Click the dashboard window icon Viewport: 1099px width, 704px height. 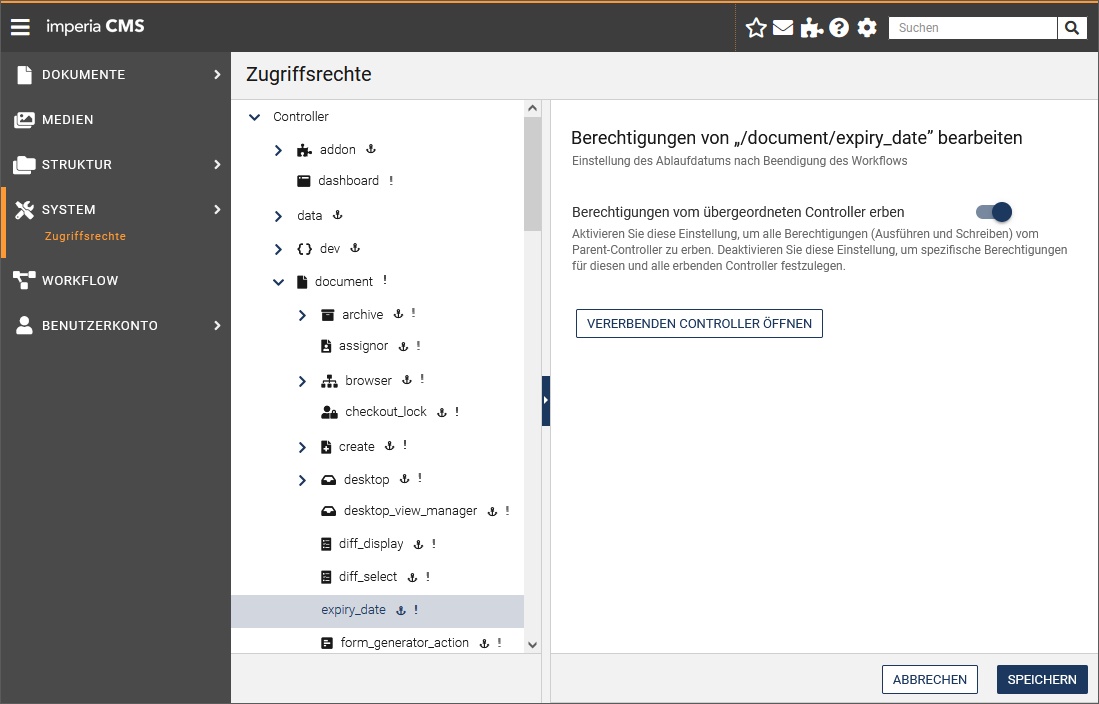[x=303, y=181]
